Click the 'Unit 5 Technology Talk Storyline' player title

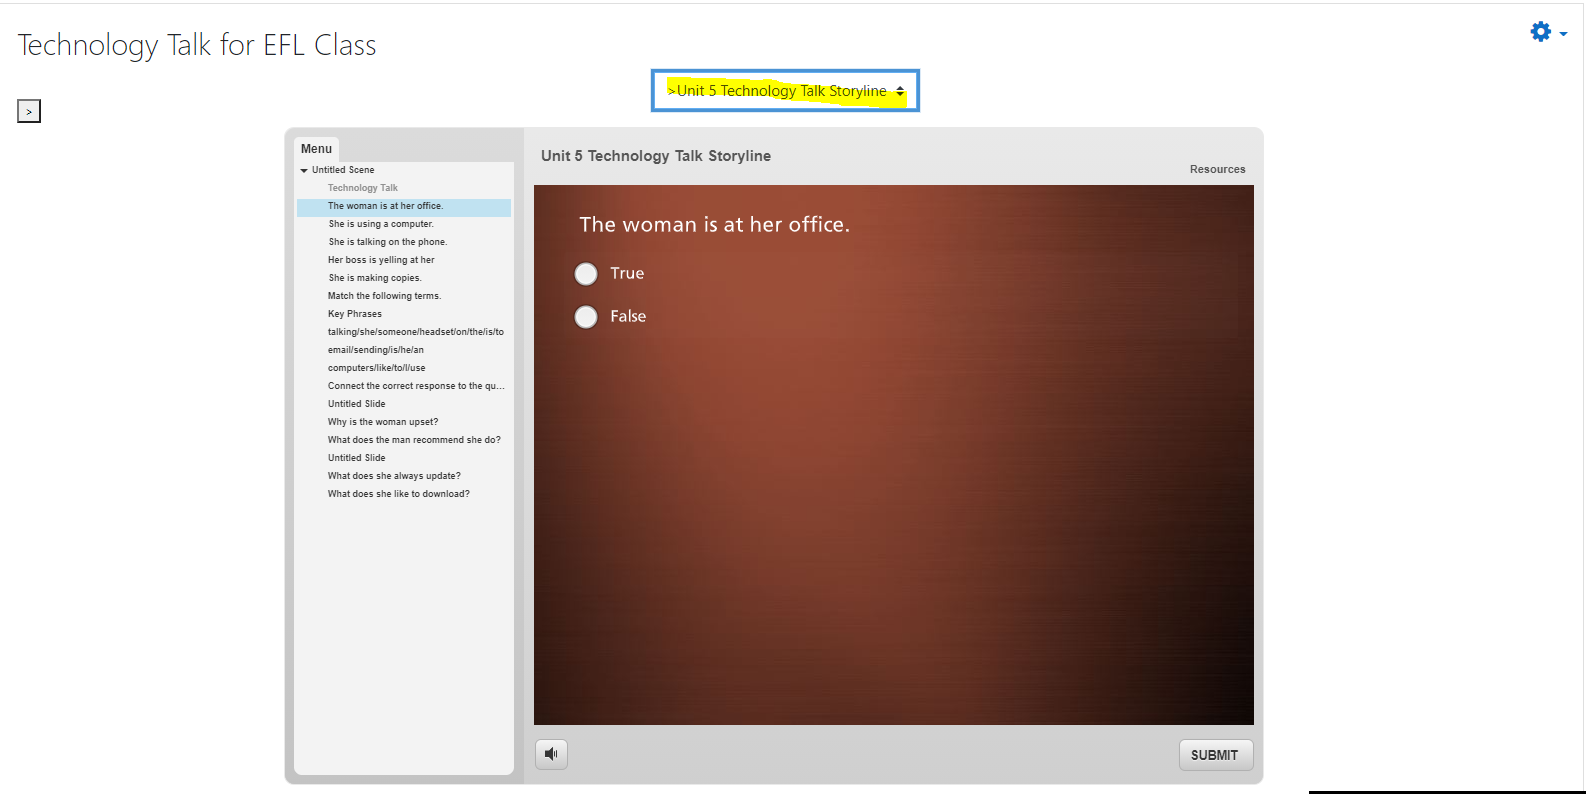[x=656, y=156]
